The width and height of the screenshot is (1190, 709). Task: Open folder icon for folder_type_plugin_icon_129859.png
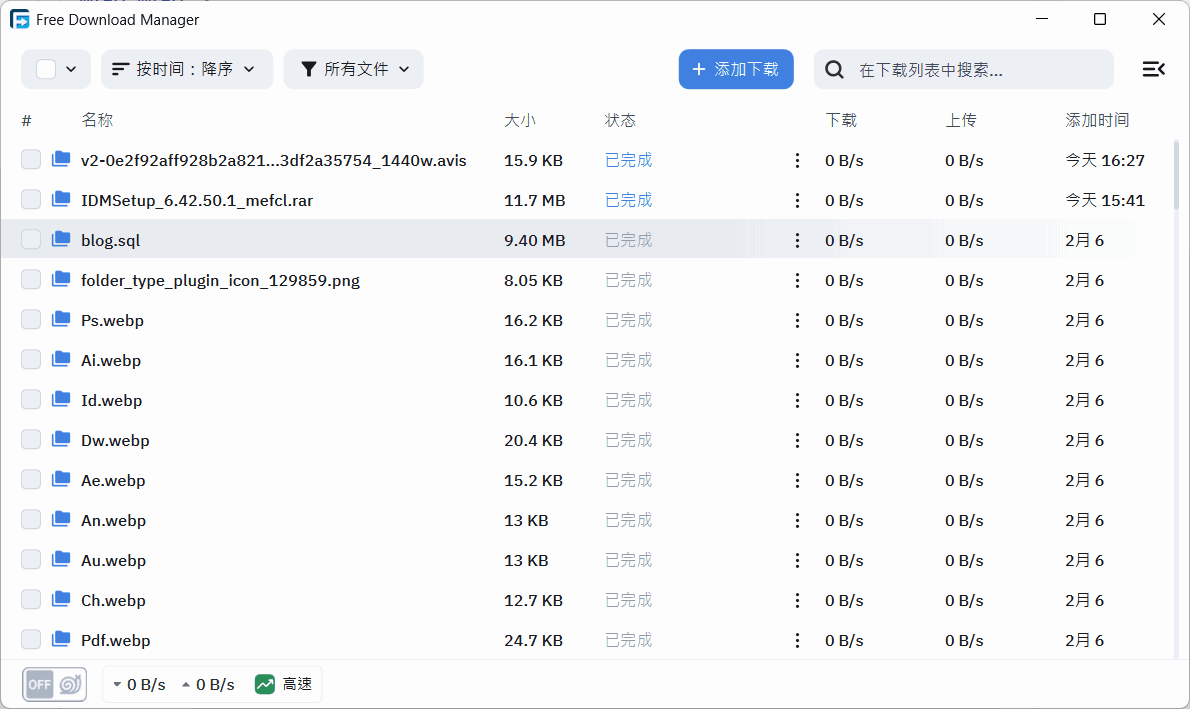coord(61,279)
